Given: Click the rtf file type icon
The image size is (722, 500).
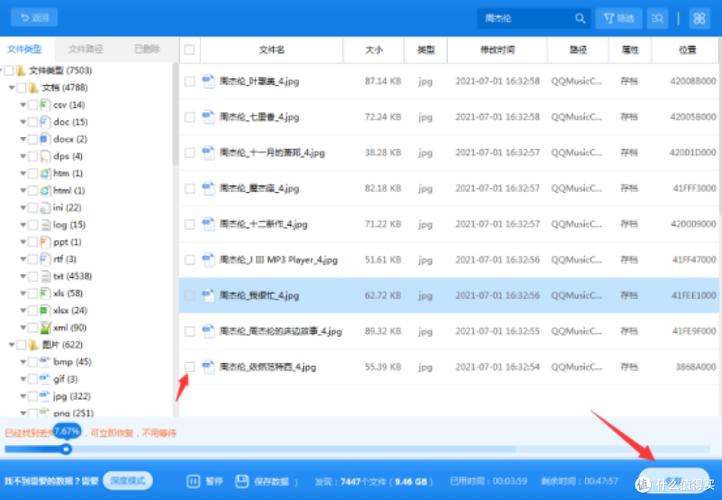Looking at the screenshot, I should click(x=45, y=259).
